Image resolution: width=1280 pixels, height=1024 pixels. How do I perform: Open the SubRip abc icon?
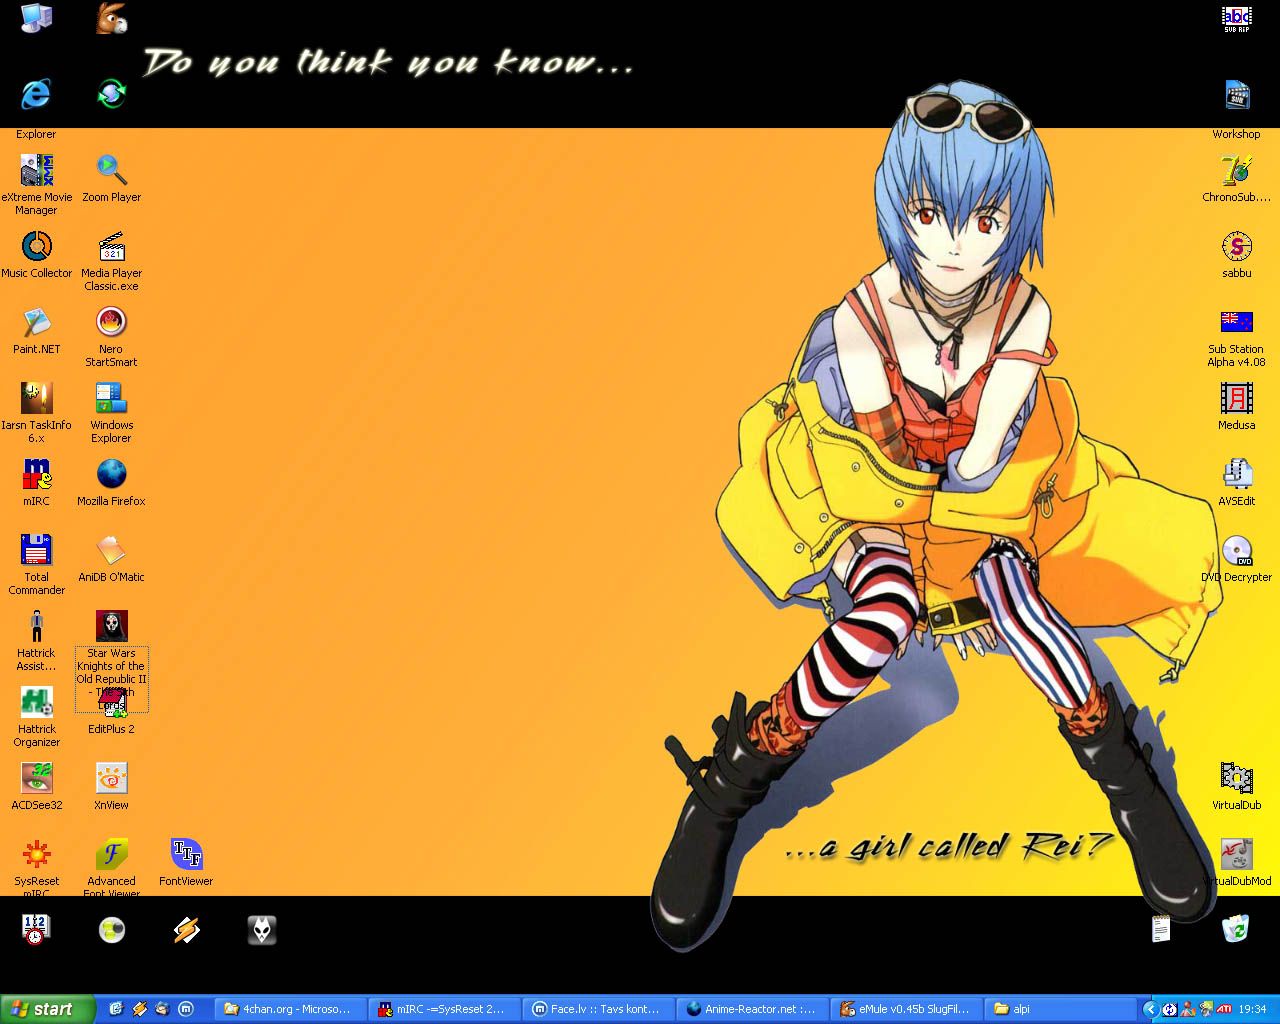point(1237,18)
